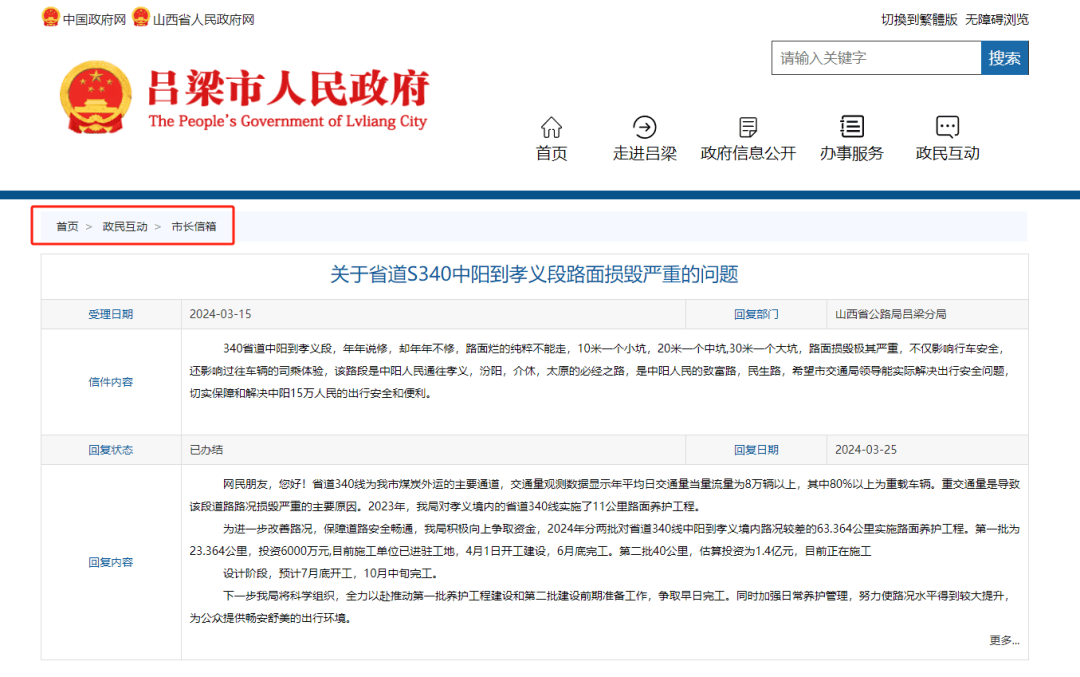Click the 已办结 status value

pos(206,450)
